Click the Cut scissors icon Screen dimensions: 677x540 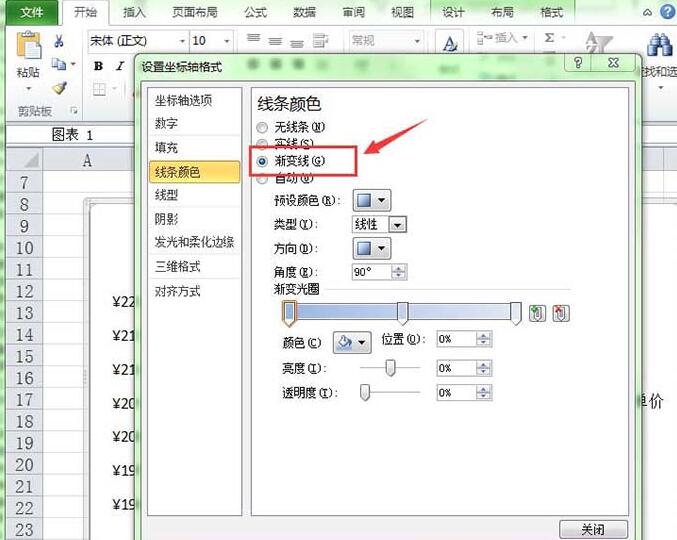coord(59,41)
